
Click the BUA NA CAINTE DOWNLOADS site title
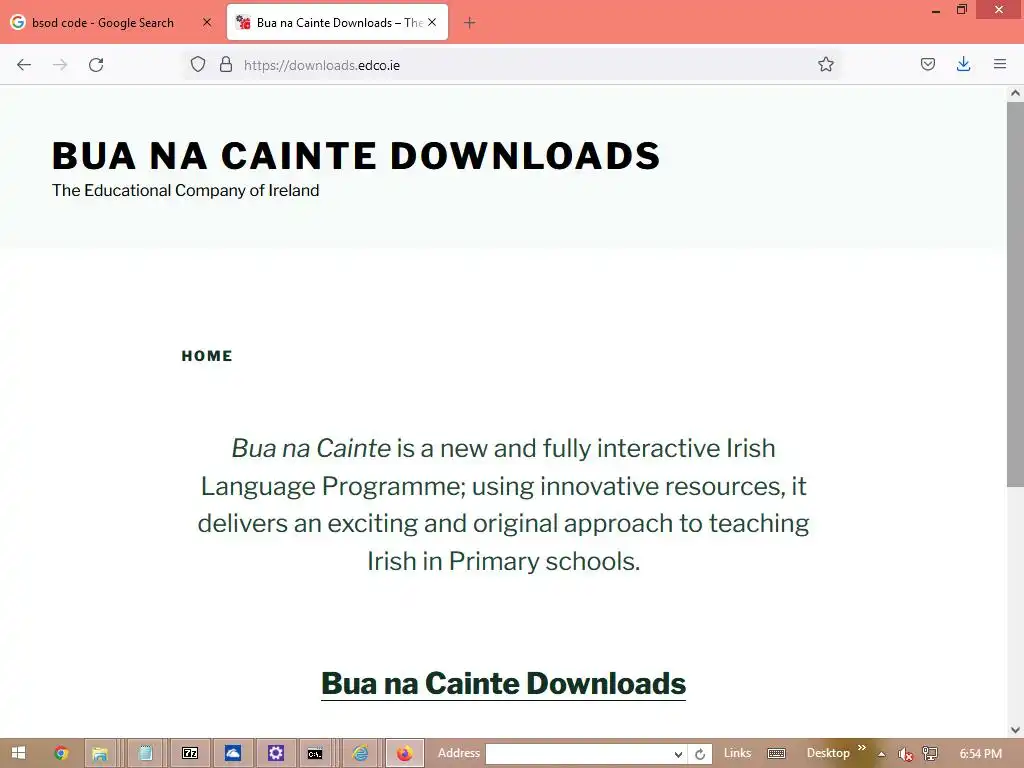(x=356, y=155)
